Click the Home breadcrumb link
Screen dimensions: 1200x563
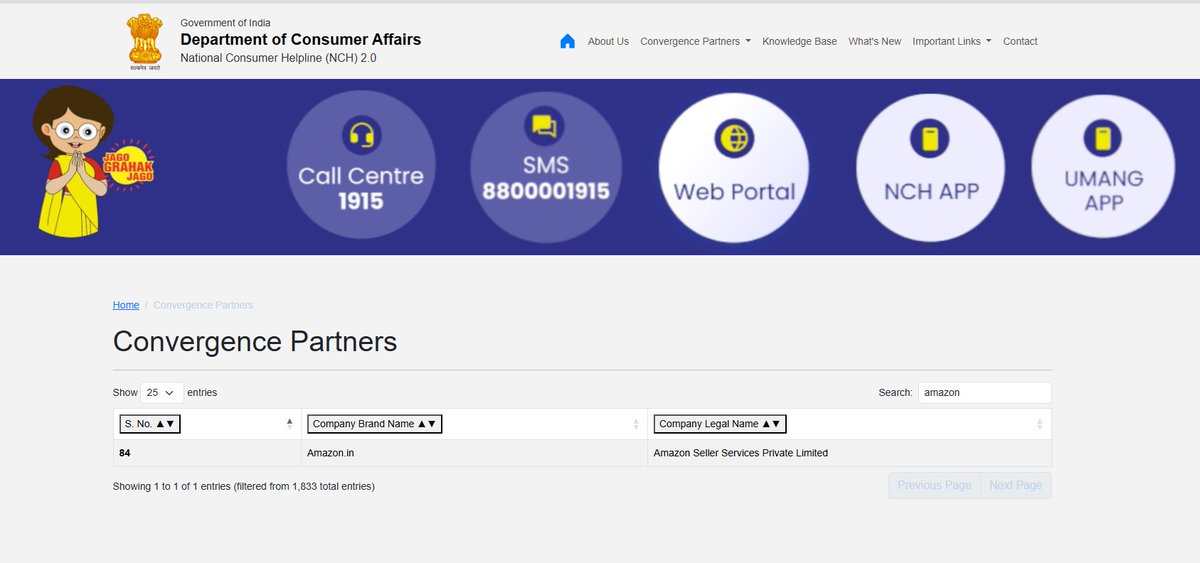[x=126, y=305]
